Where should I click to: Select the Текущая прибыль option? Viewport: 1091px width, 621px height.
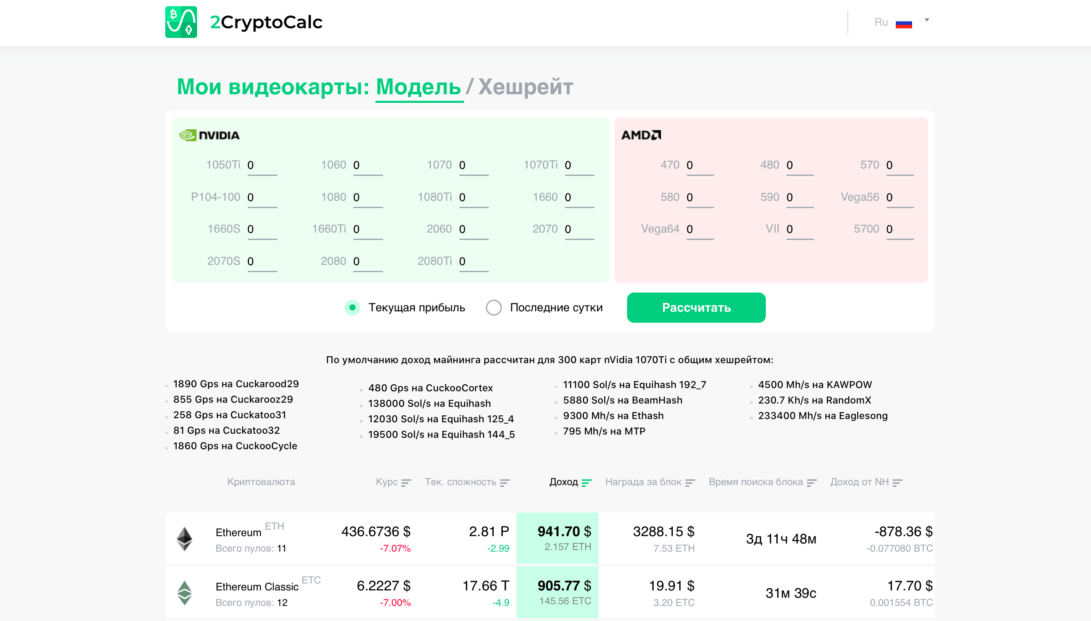click(351, 307)
